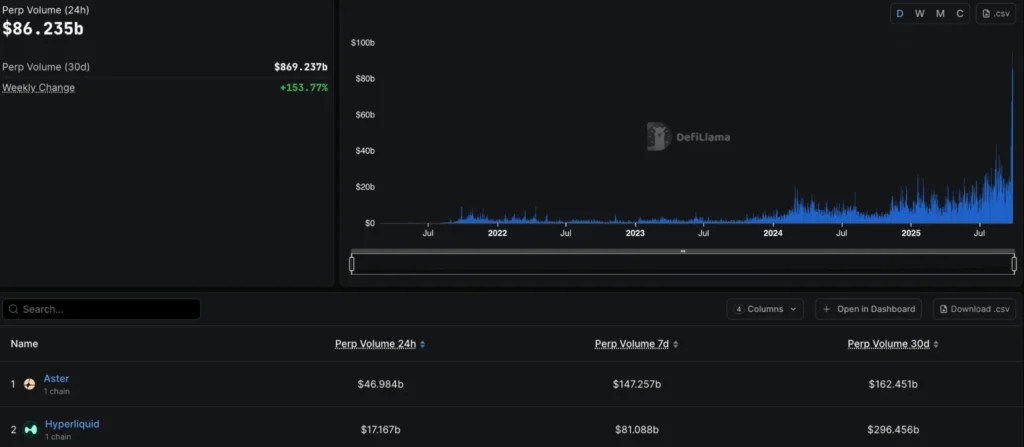1024x447 pixels.
Task: Click the Open in Dashboard button
Action: (x=869, y=309)
